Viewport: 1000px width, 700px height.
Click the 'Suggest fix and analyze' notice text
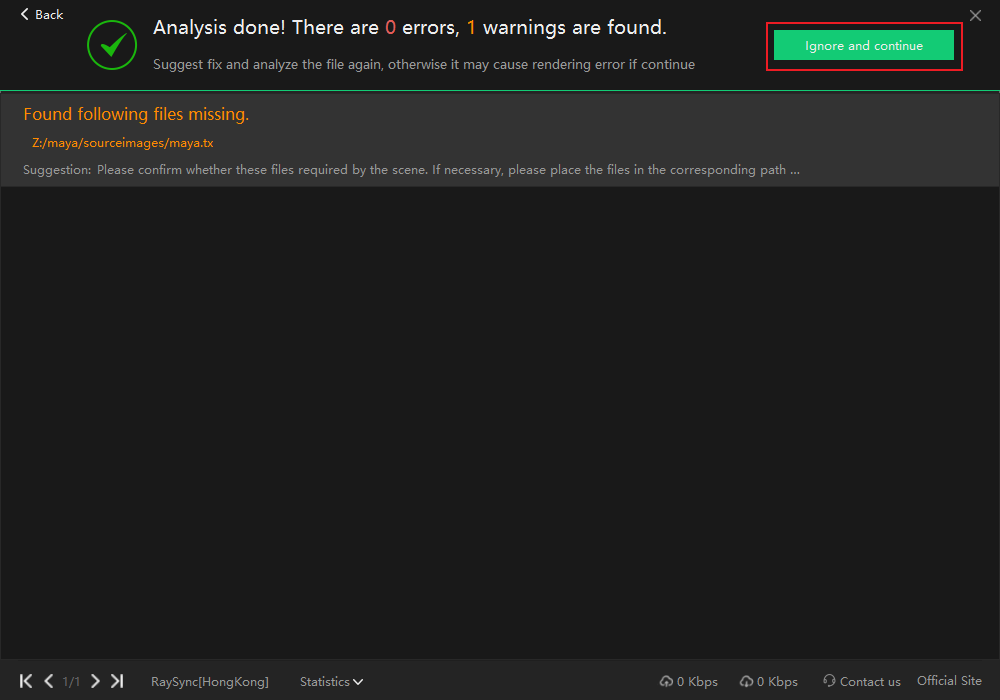pyautogui.click(x=423, y=64)
